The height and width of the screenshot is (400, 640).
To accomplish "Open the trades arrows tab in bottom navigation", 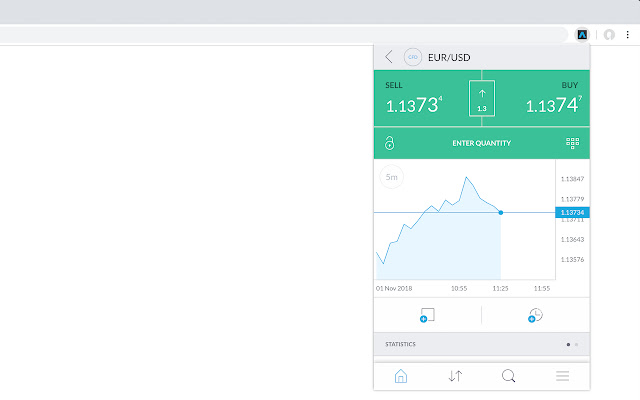I will (x=455, y=376).
